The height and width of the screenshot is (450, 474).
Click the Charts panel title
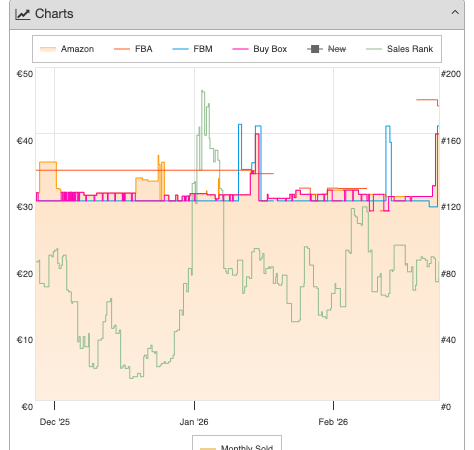(54, 14)
